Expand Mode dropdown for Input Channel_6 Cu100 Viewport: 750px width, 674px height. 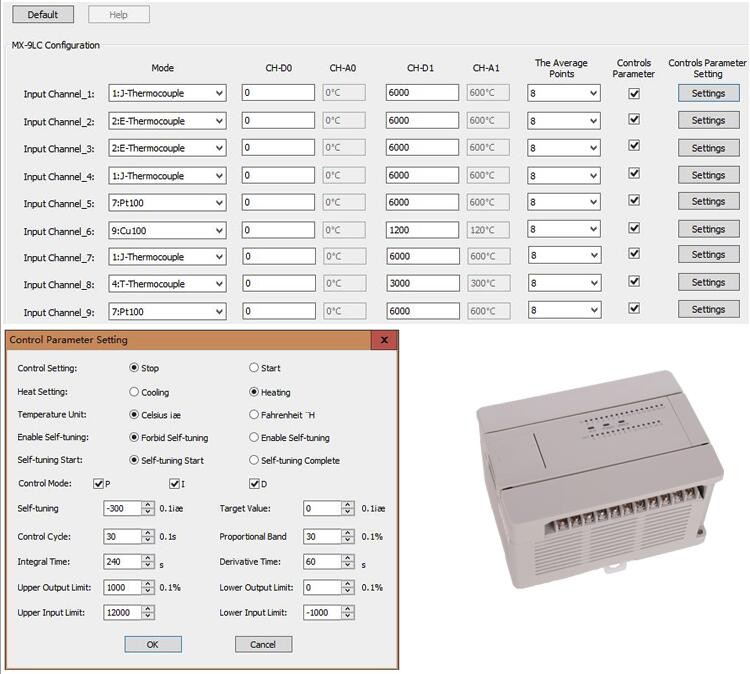point(219,230)
